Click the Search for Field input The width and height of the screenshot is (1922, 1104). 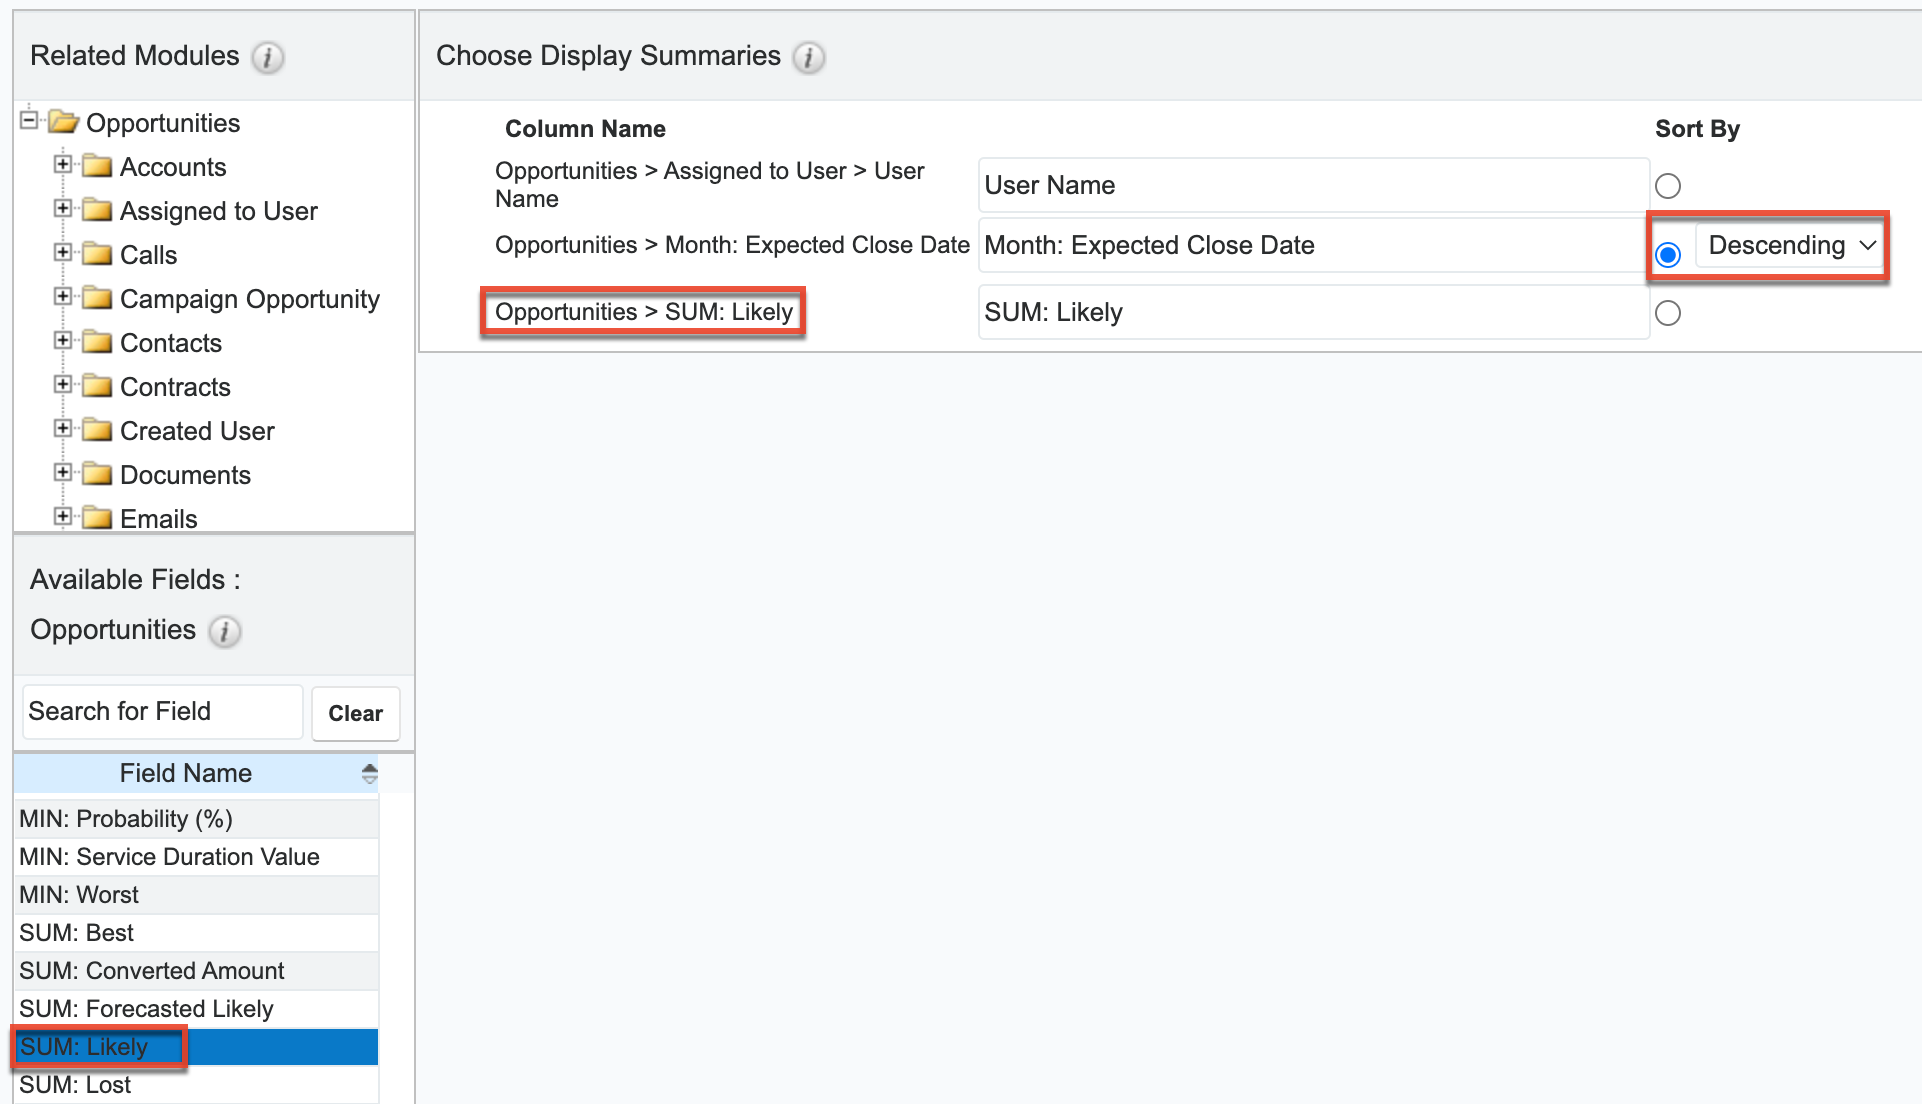[162, 712]
